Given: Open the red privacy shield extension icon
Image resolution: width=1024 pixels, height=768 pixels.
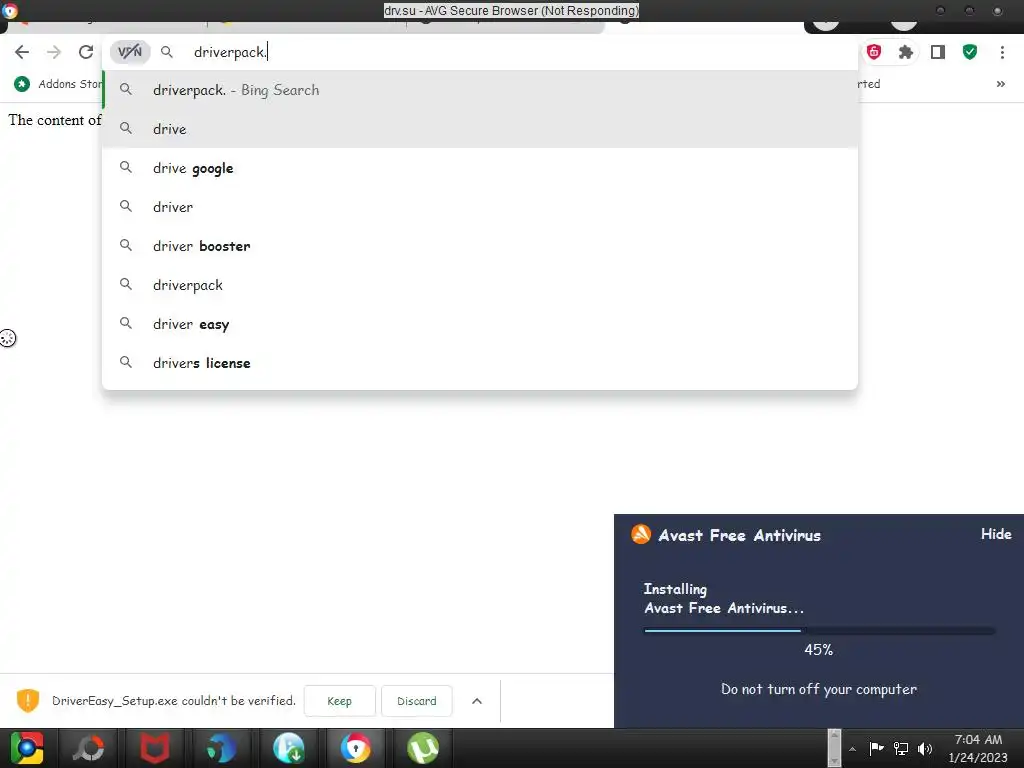Looking at the screenshot, I should pyautogui.click(x=874, y=52).
